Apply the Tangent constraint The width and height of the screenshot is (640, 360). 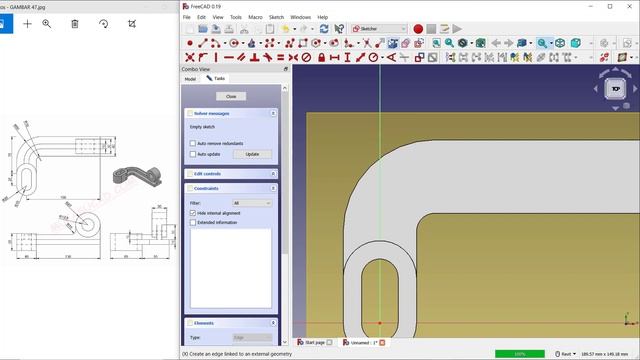(268, 58)
